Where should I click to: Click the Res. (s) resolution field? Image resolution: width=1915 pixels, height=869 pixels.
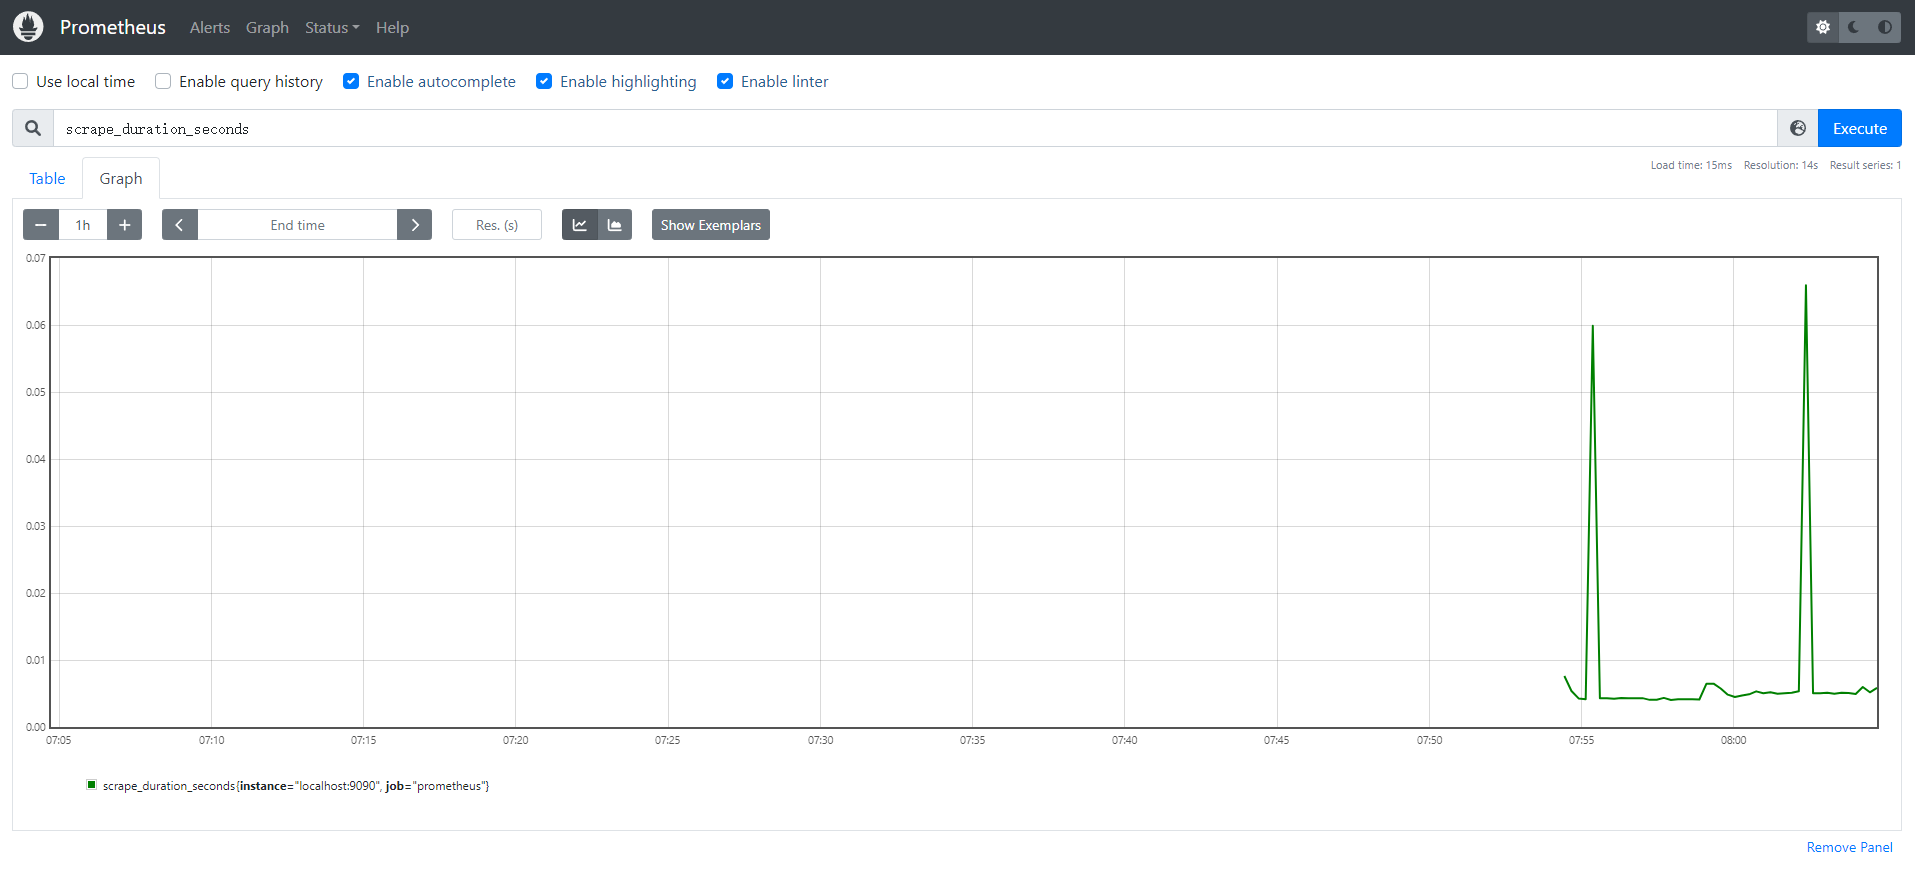[x=497, y=225]
